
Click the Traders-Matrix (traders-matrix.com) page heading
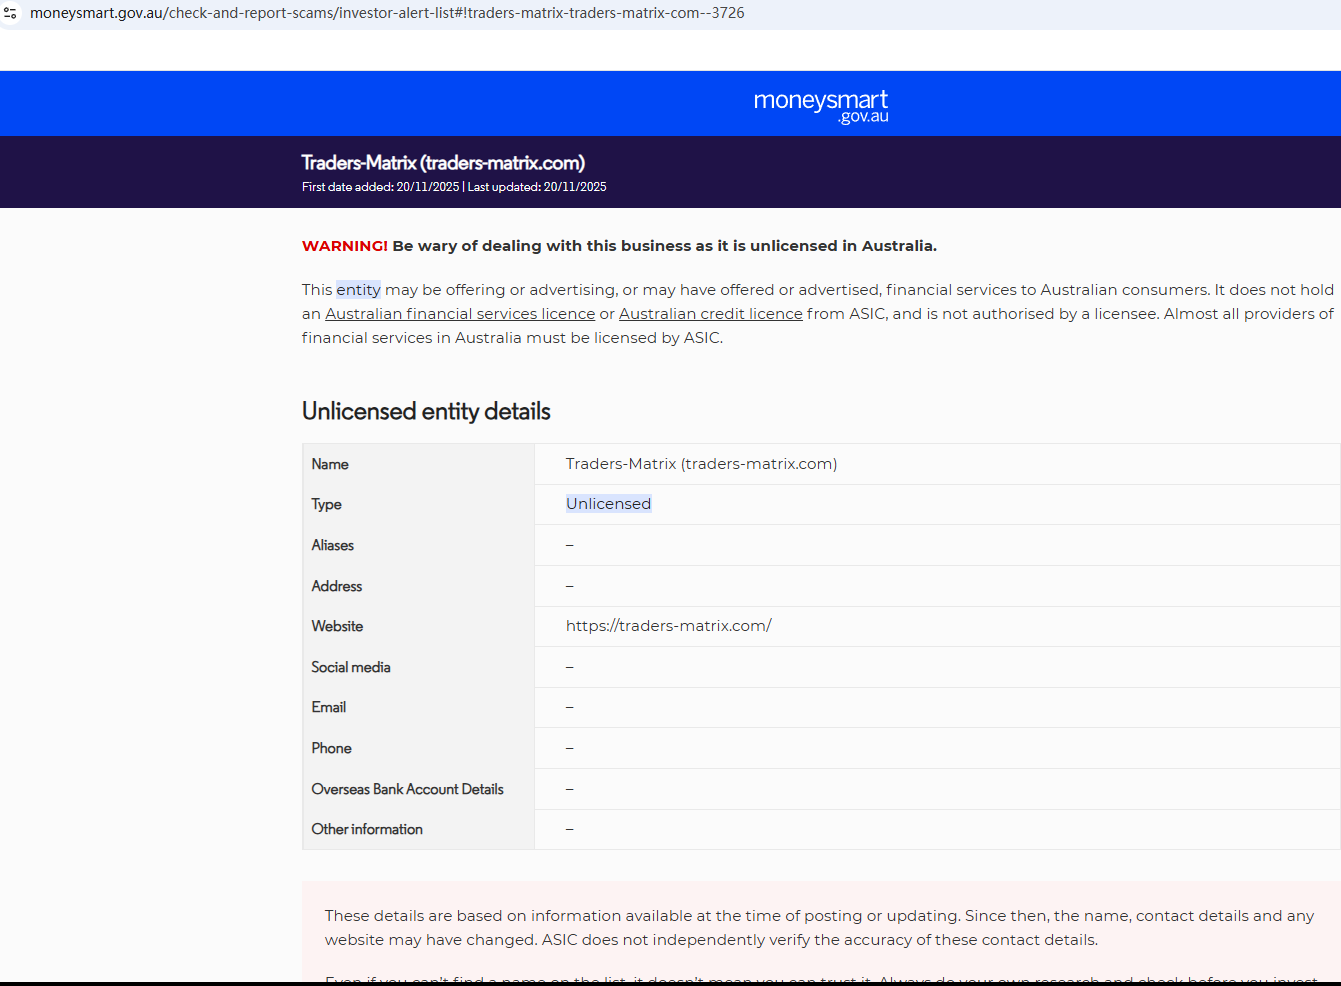coord(443,163)
